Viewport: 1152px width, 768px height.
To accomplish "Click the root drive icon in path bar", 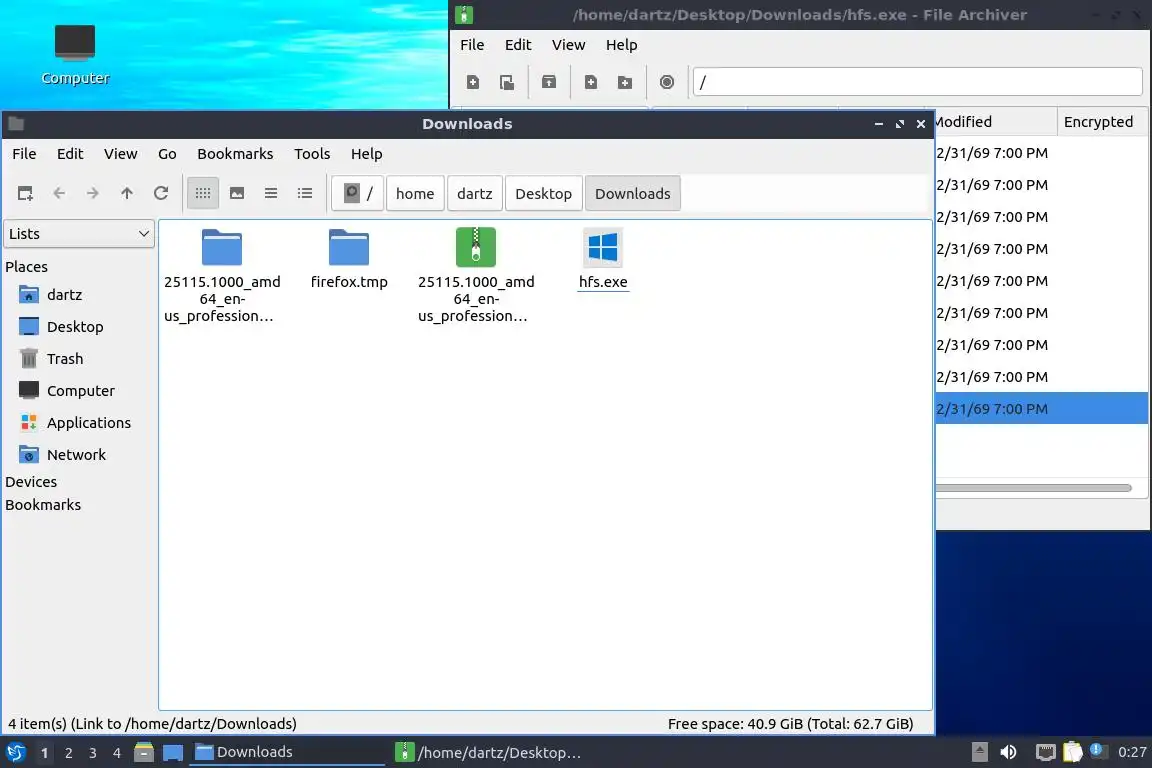I will pos(357,193).
